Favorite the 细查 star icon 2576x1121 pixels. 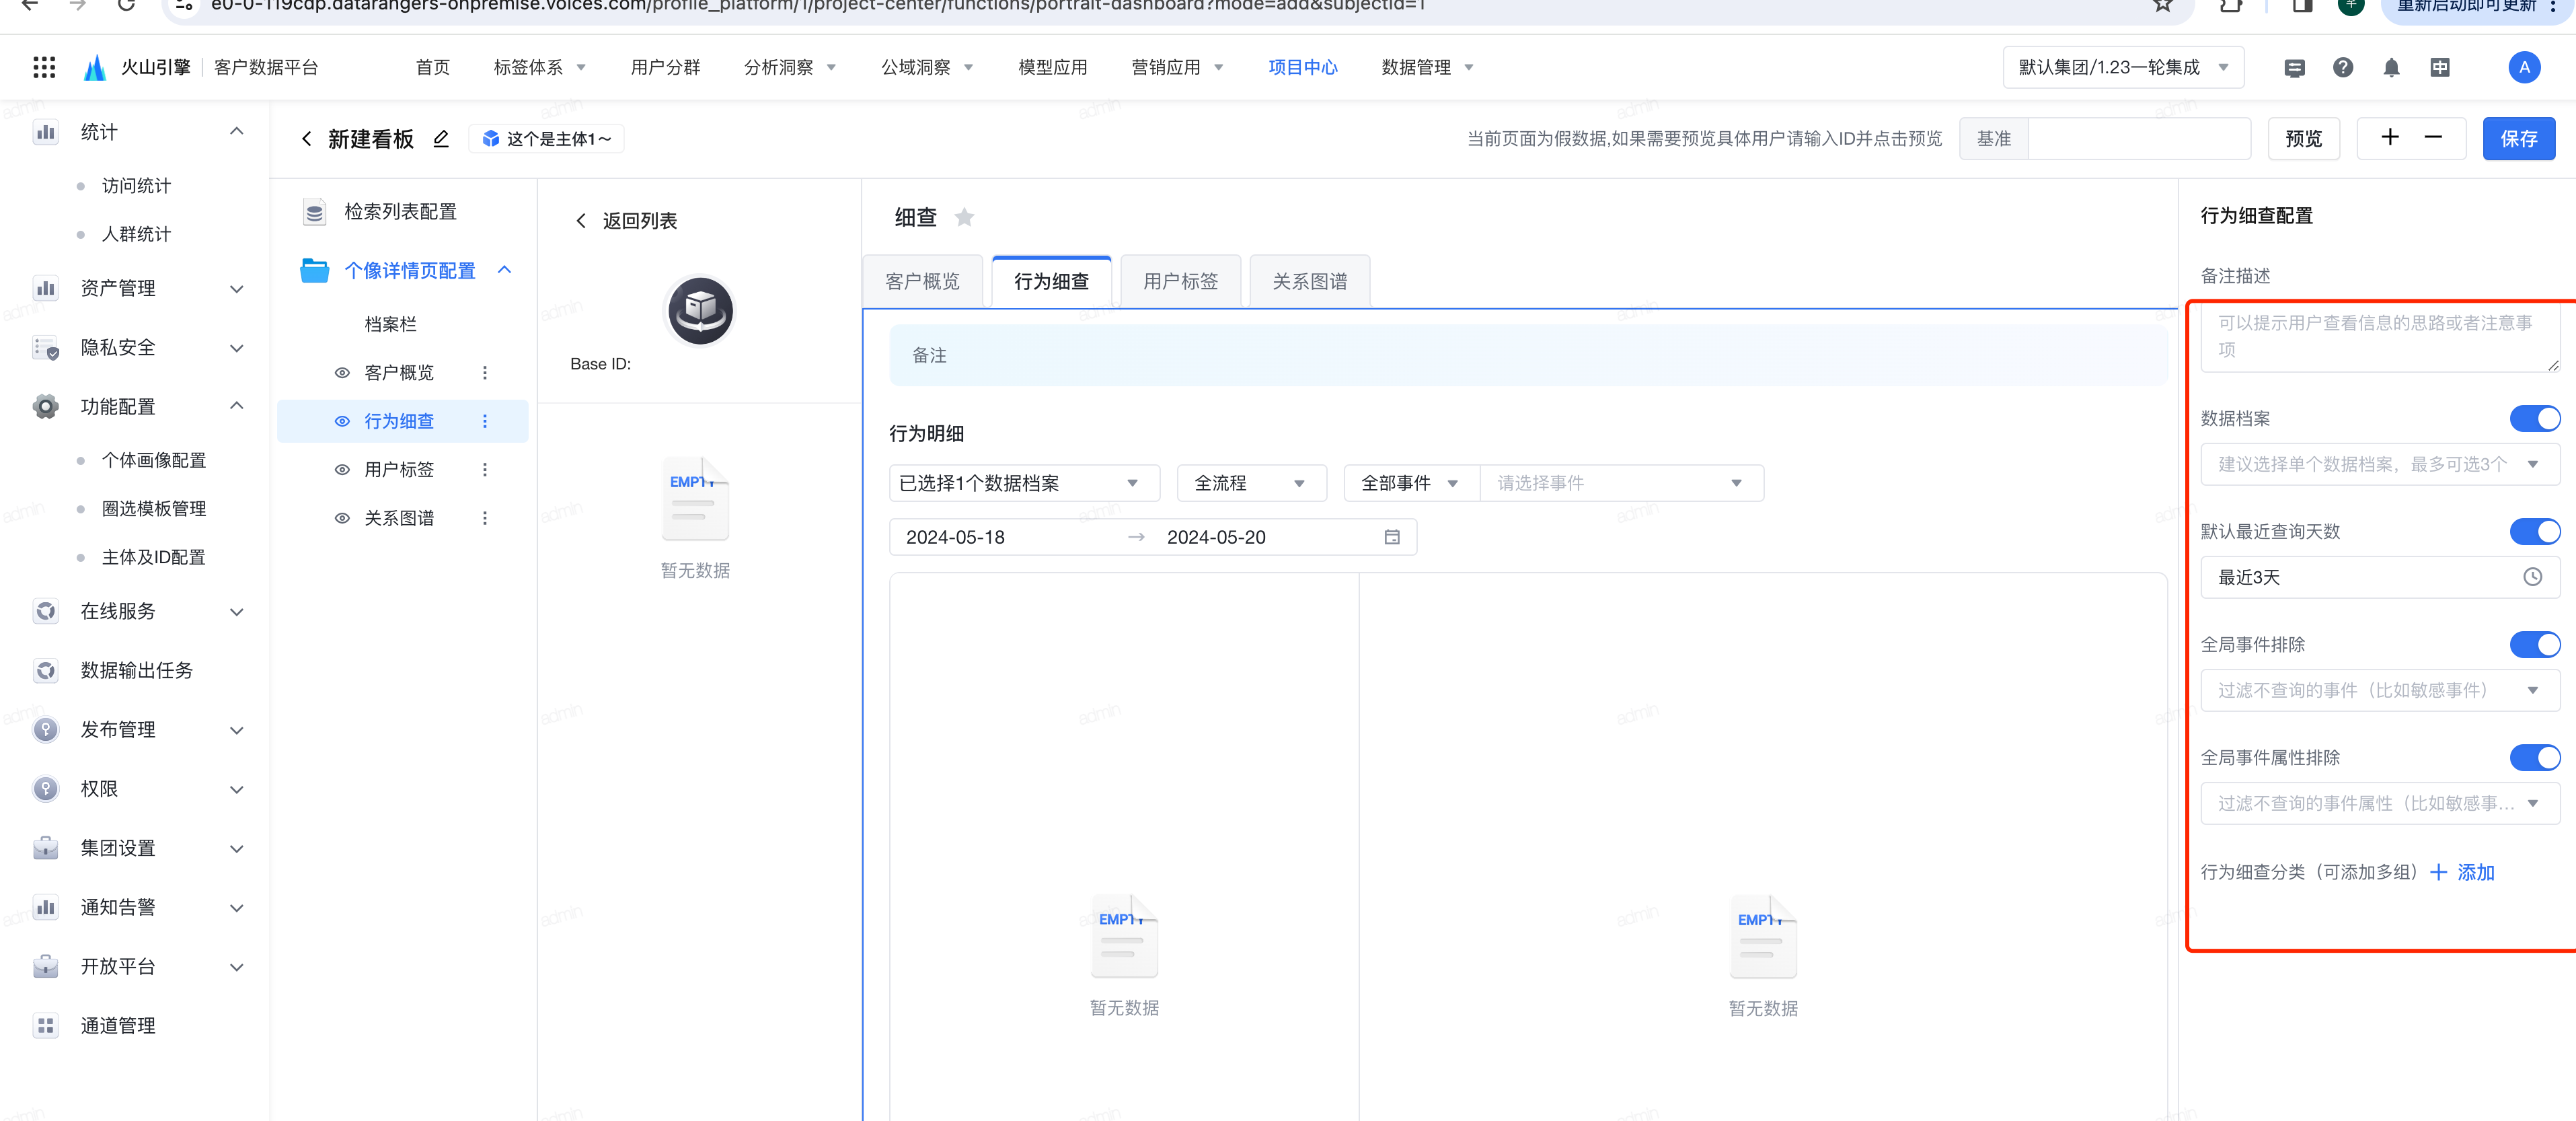[x=964, y=217]
